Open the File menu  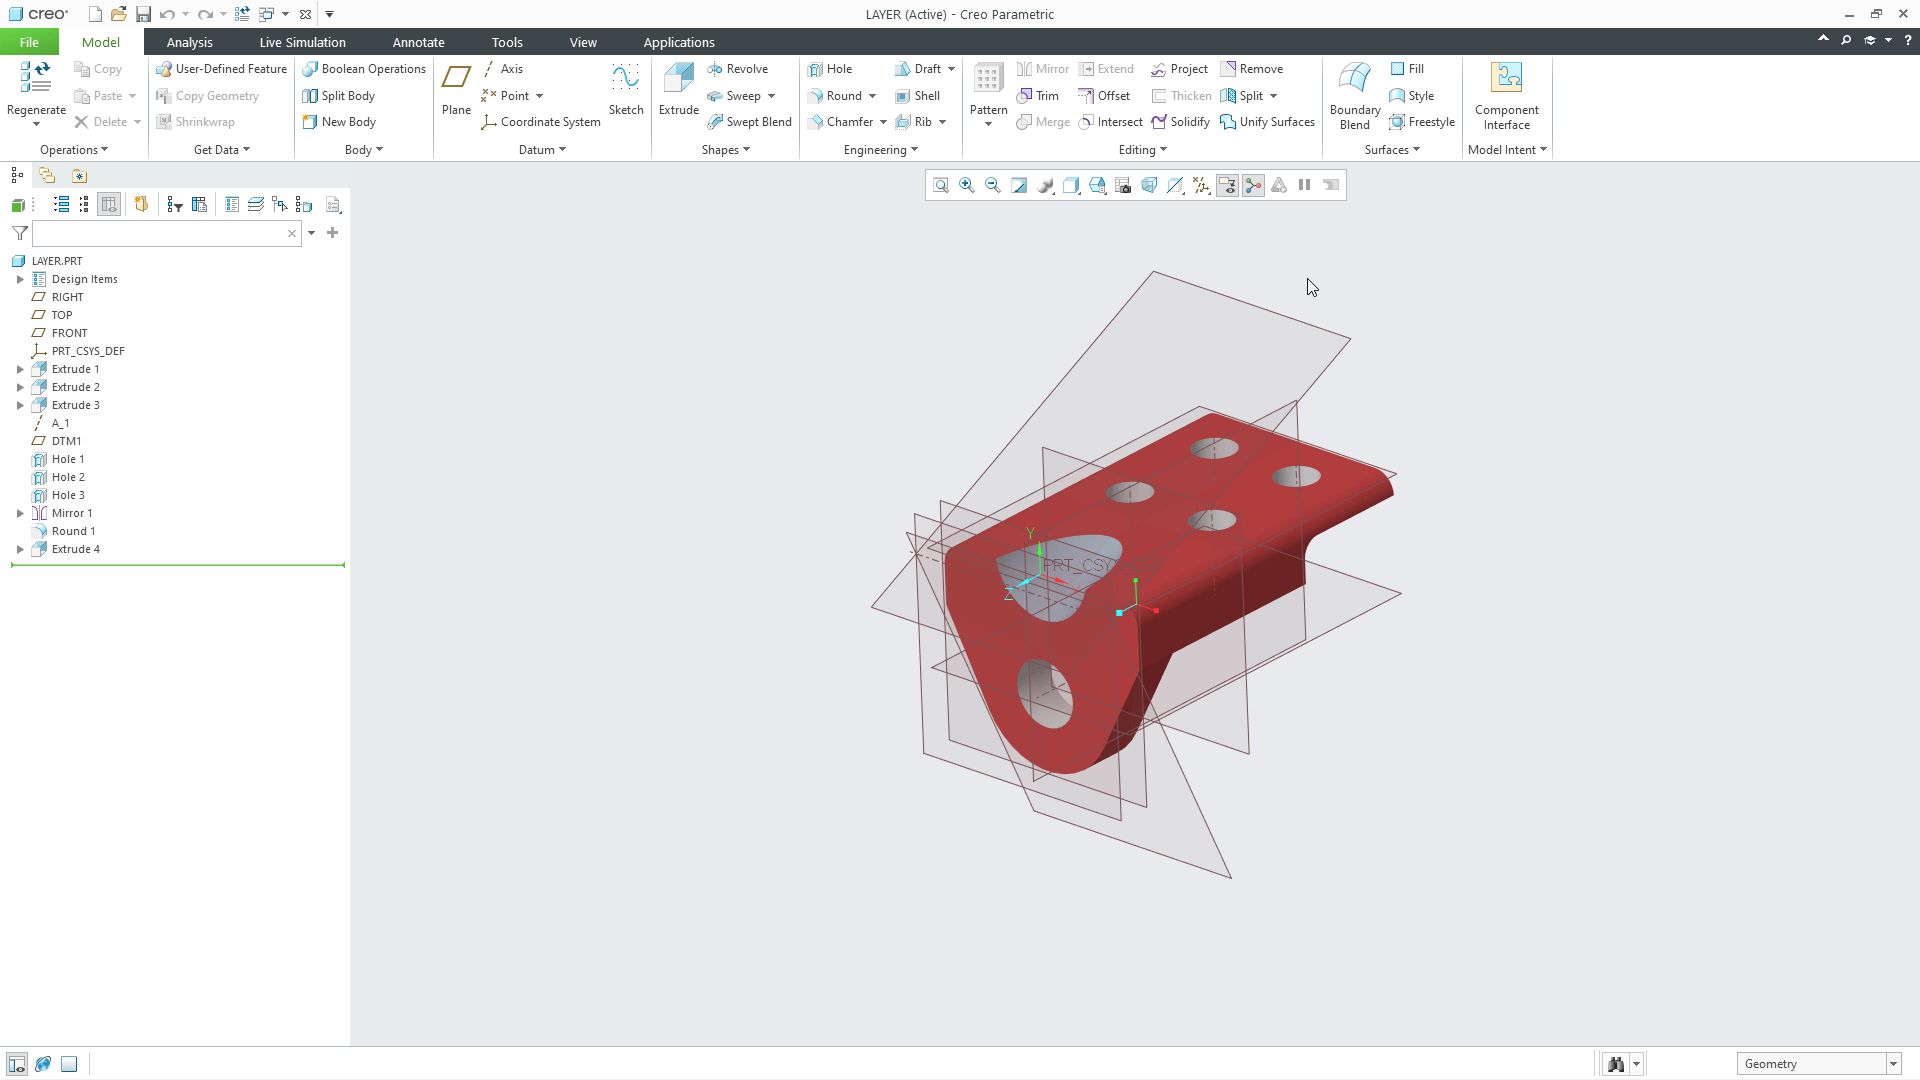(x=29, y=42)
